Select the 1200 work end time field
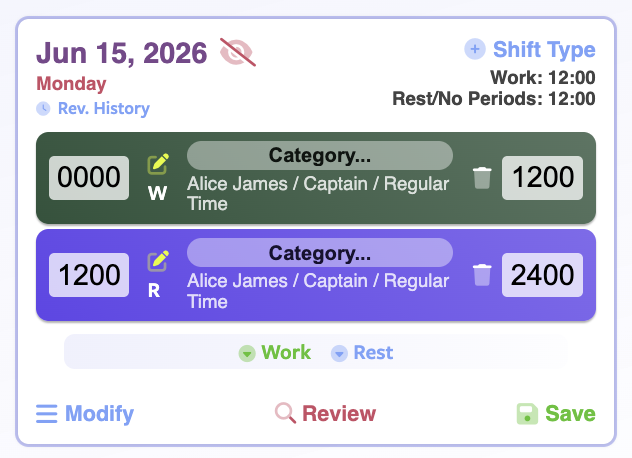Viewport: 632px width, 458px height. [x=542, y=178]
